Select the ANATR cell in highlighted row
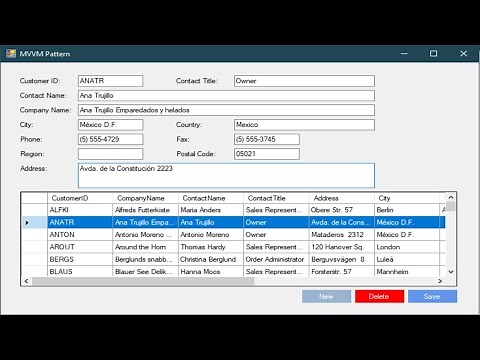Image resolution: width=480 pixels, height=360 pixels. point(80,222)
